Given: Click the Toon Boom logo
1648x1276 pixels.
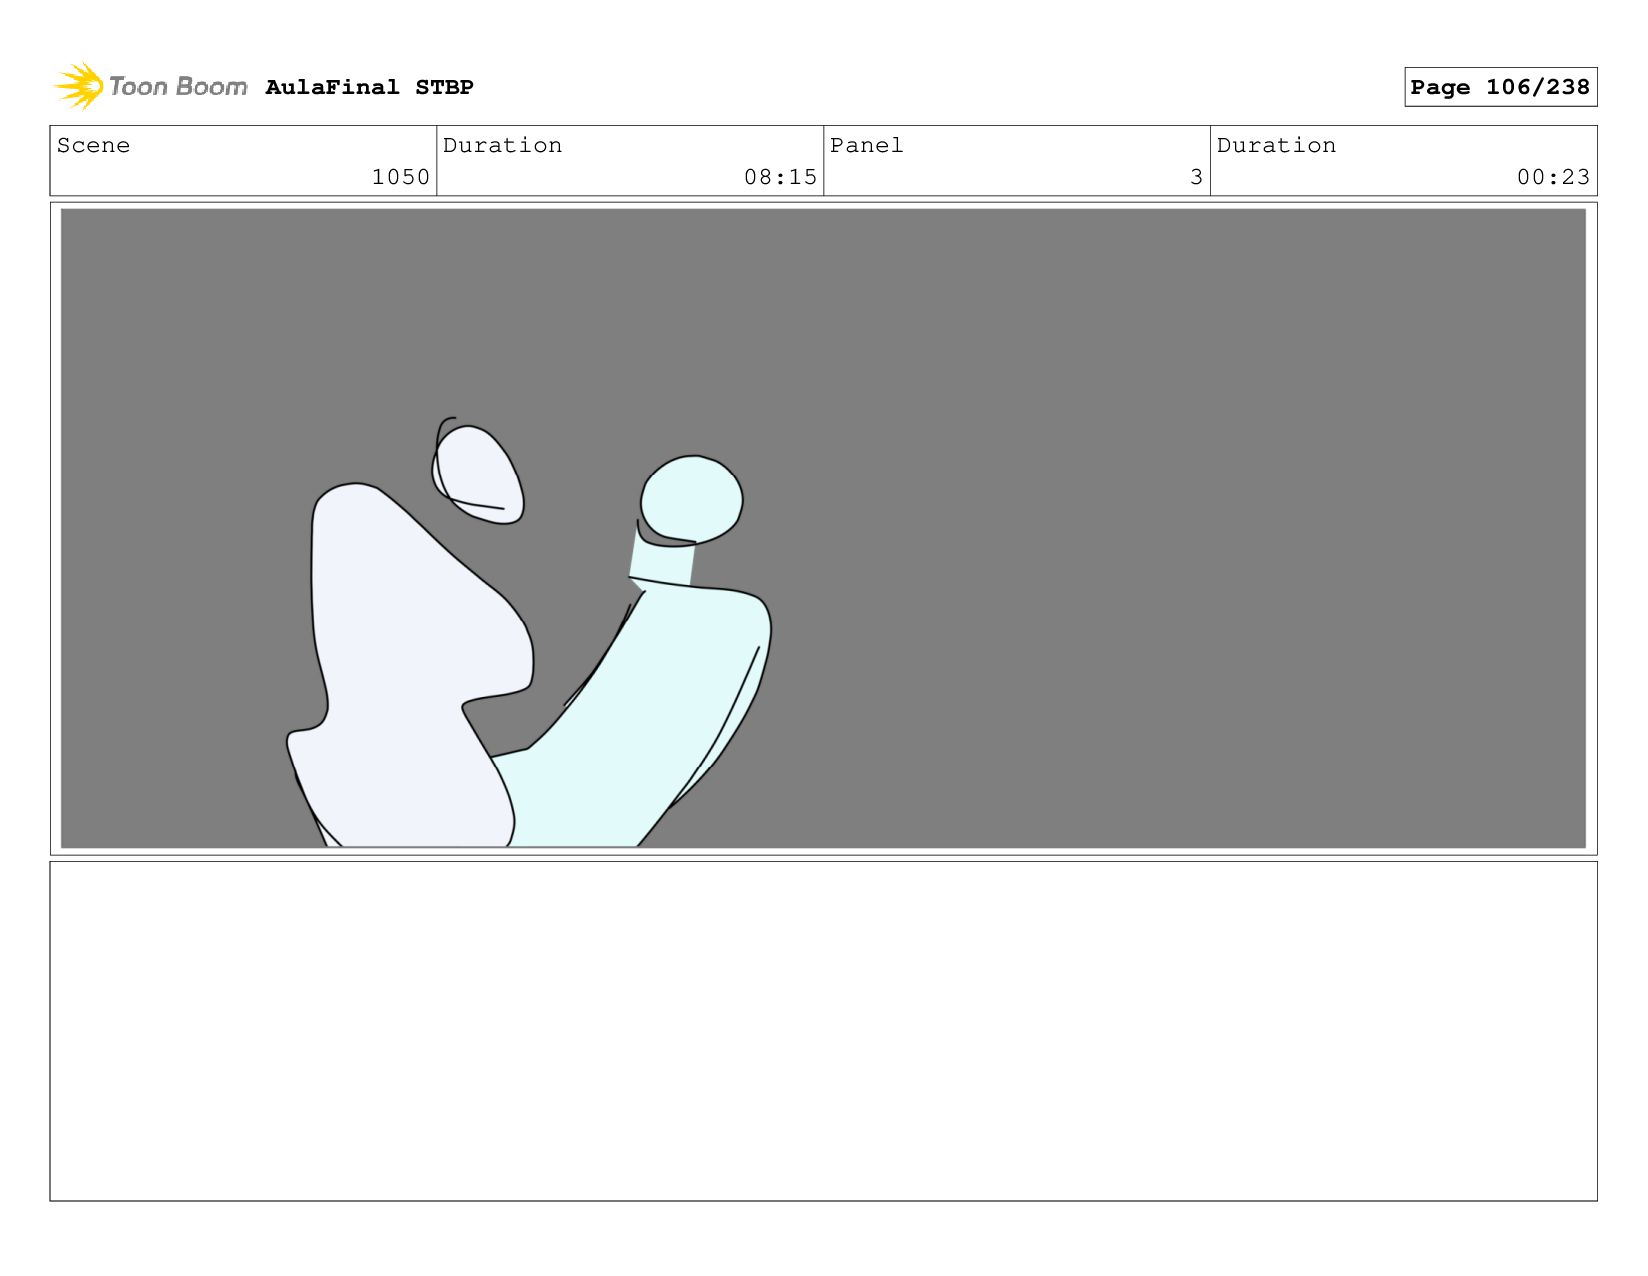Looking at the screenshot, I should [151, 86].
